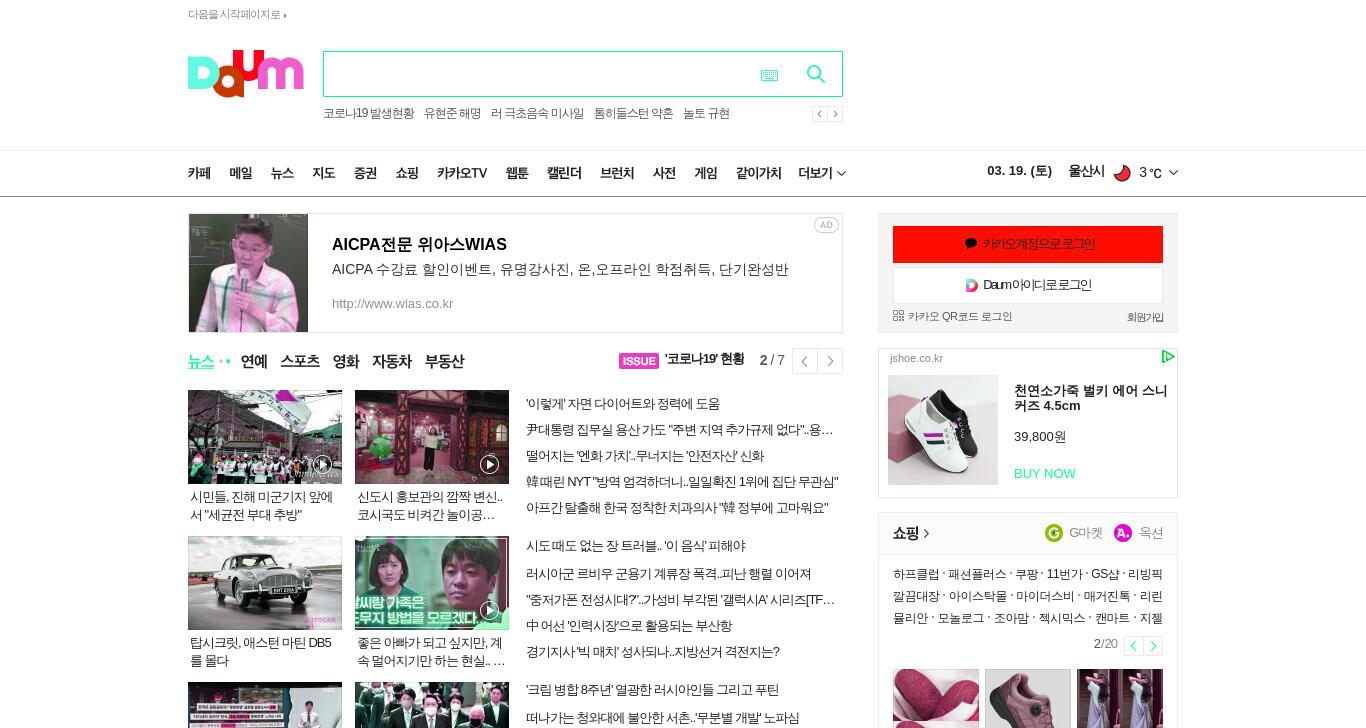Click the AD badge on the WIAS banner
The width and height of the screenshot is (1366, 728).
tap(826, 225)
